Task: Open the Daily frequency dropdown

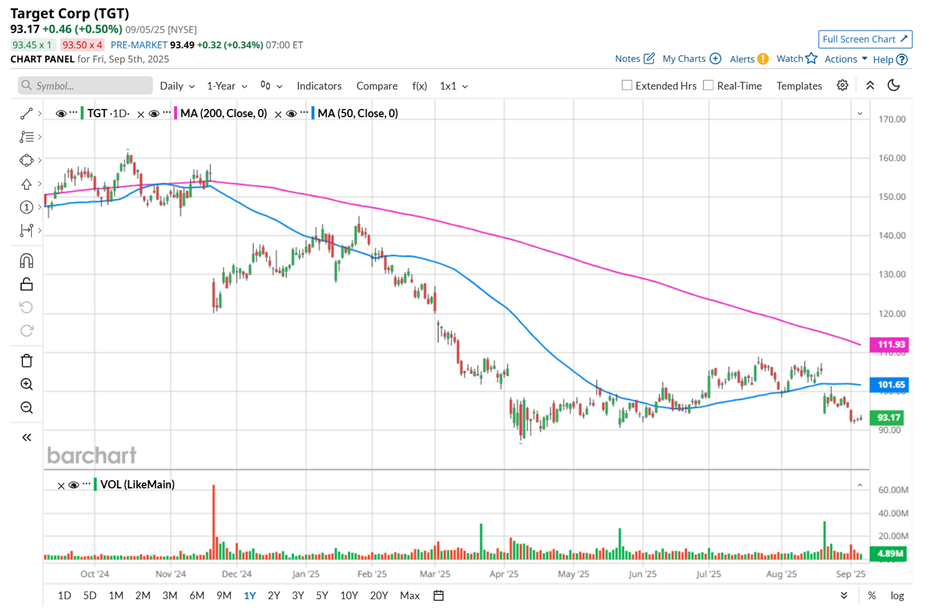Action: [x=177, y=86]
